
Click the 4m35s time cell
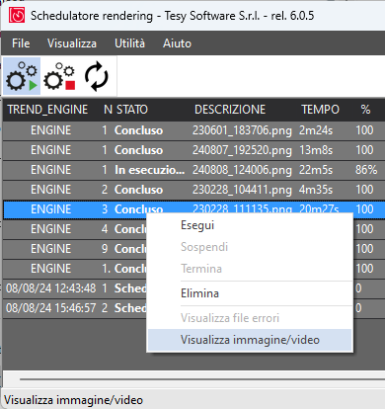(315, 190)
